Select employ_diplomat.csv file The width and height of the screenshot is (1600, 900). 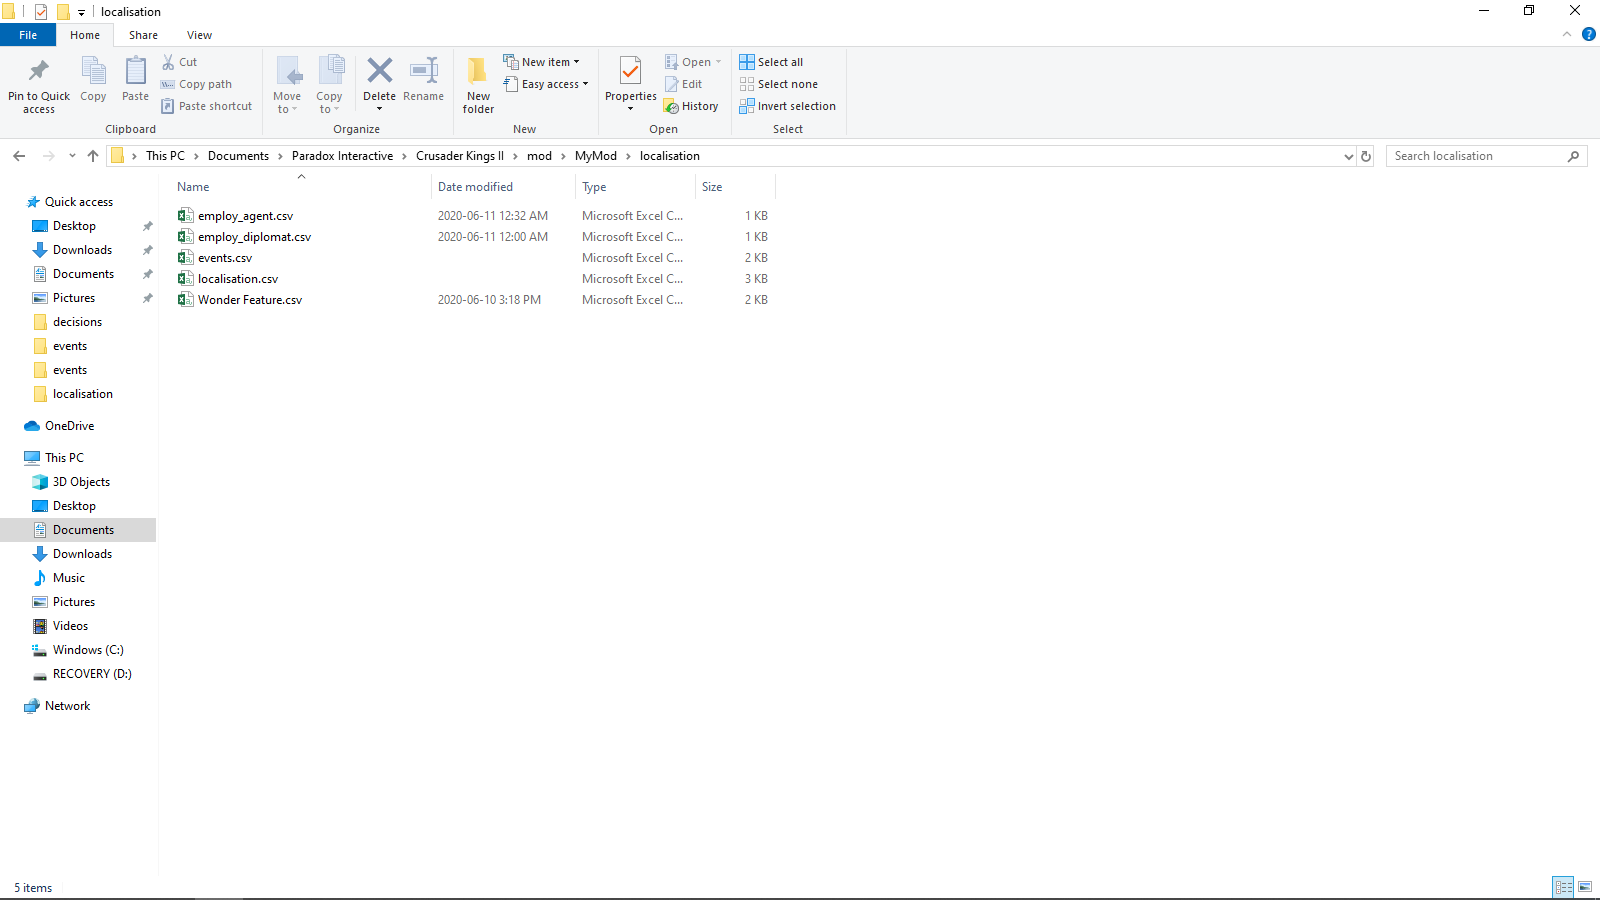254,237
